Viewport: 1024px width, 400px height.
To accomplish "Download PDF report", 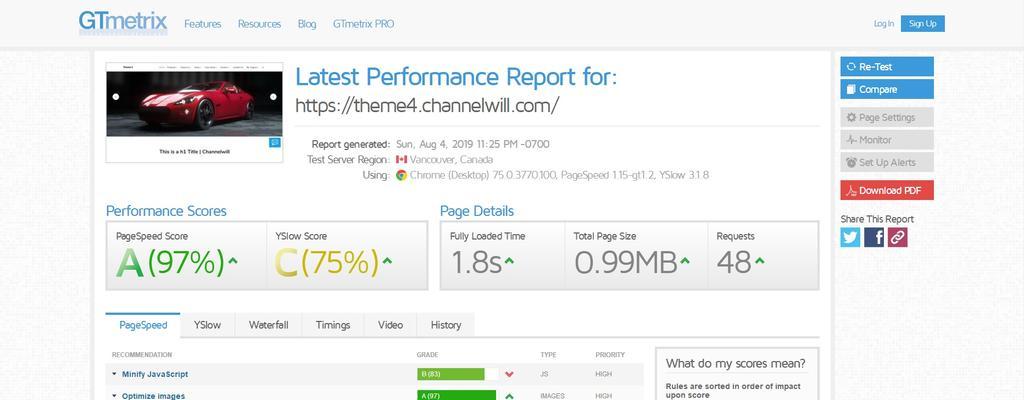I will pyautogui.click(x=887, y=190).
